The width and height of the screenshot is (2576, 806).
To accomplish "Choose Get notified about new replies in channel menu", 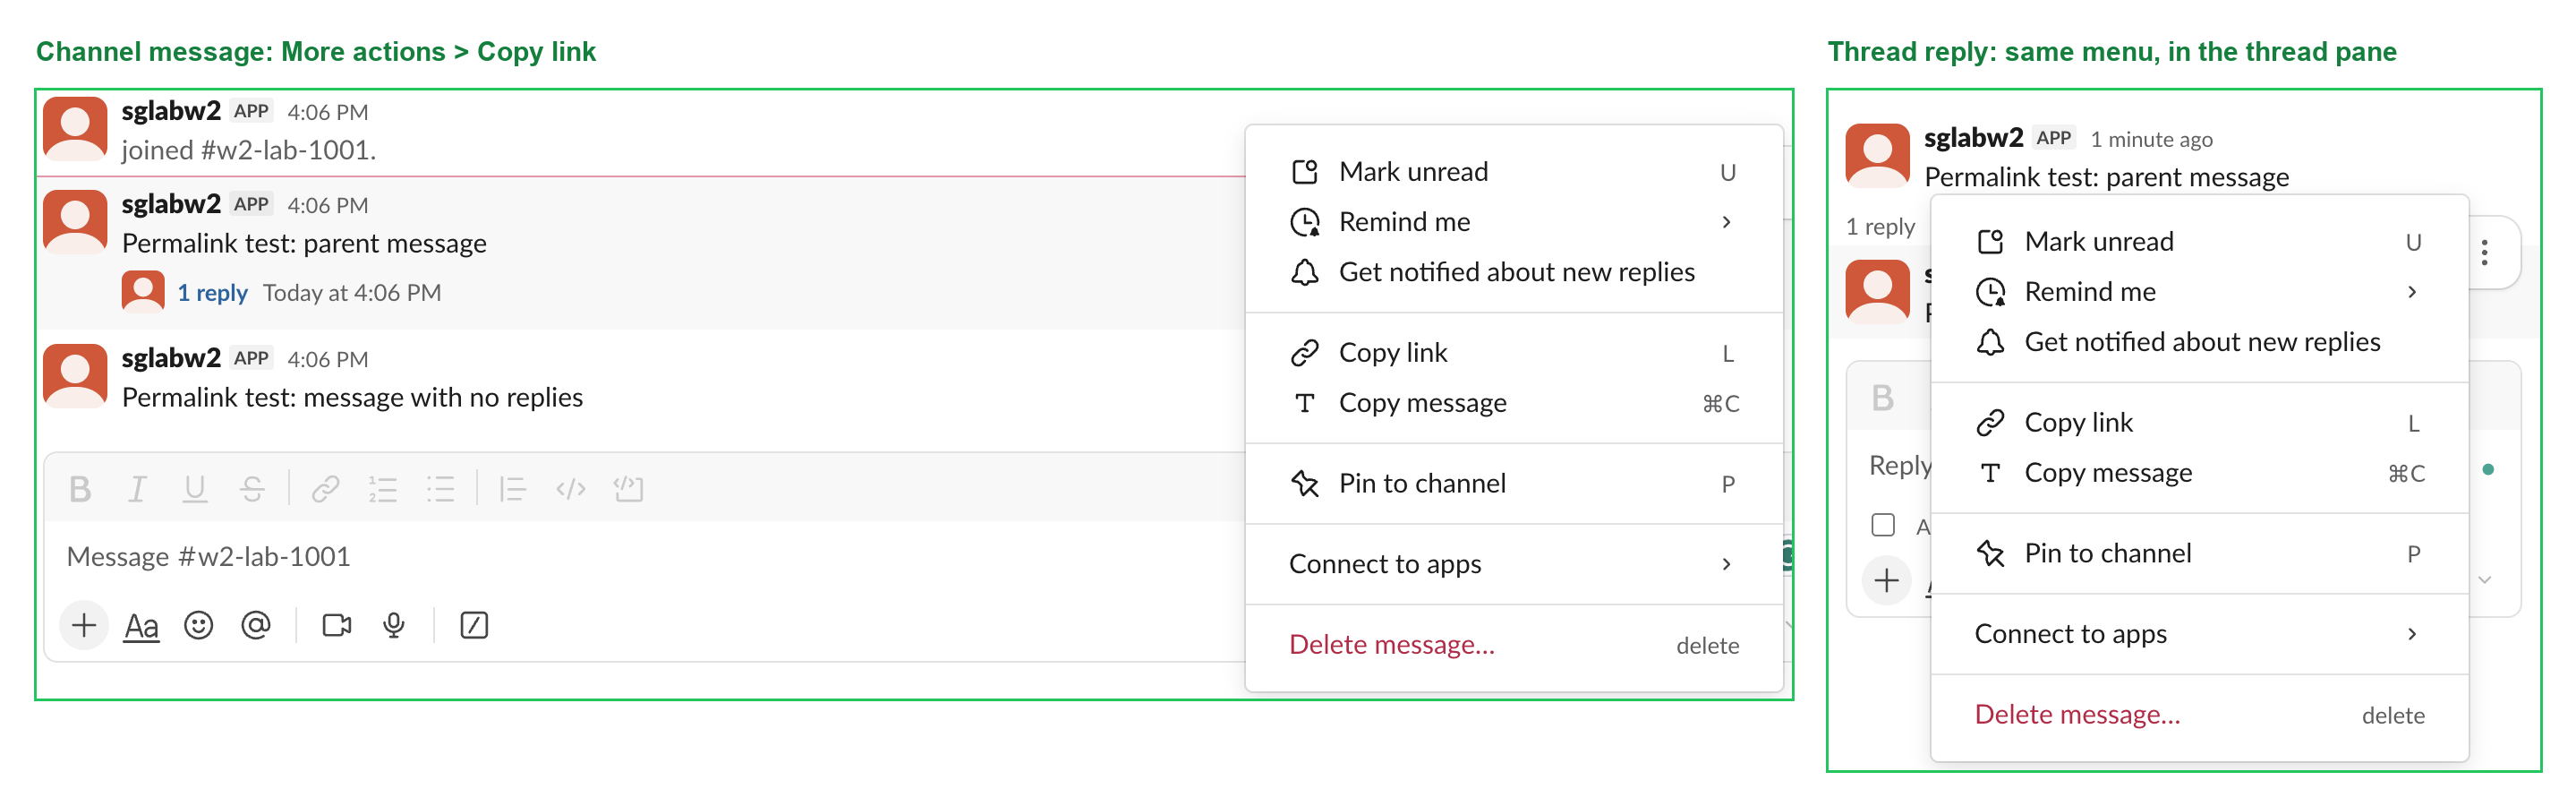I will (x=1514, y=272).
